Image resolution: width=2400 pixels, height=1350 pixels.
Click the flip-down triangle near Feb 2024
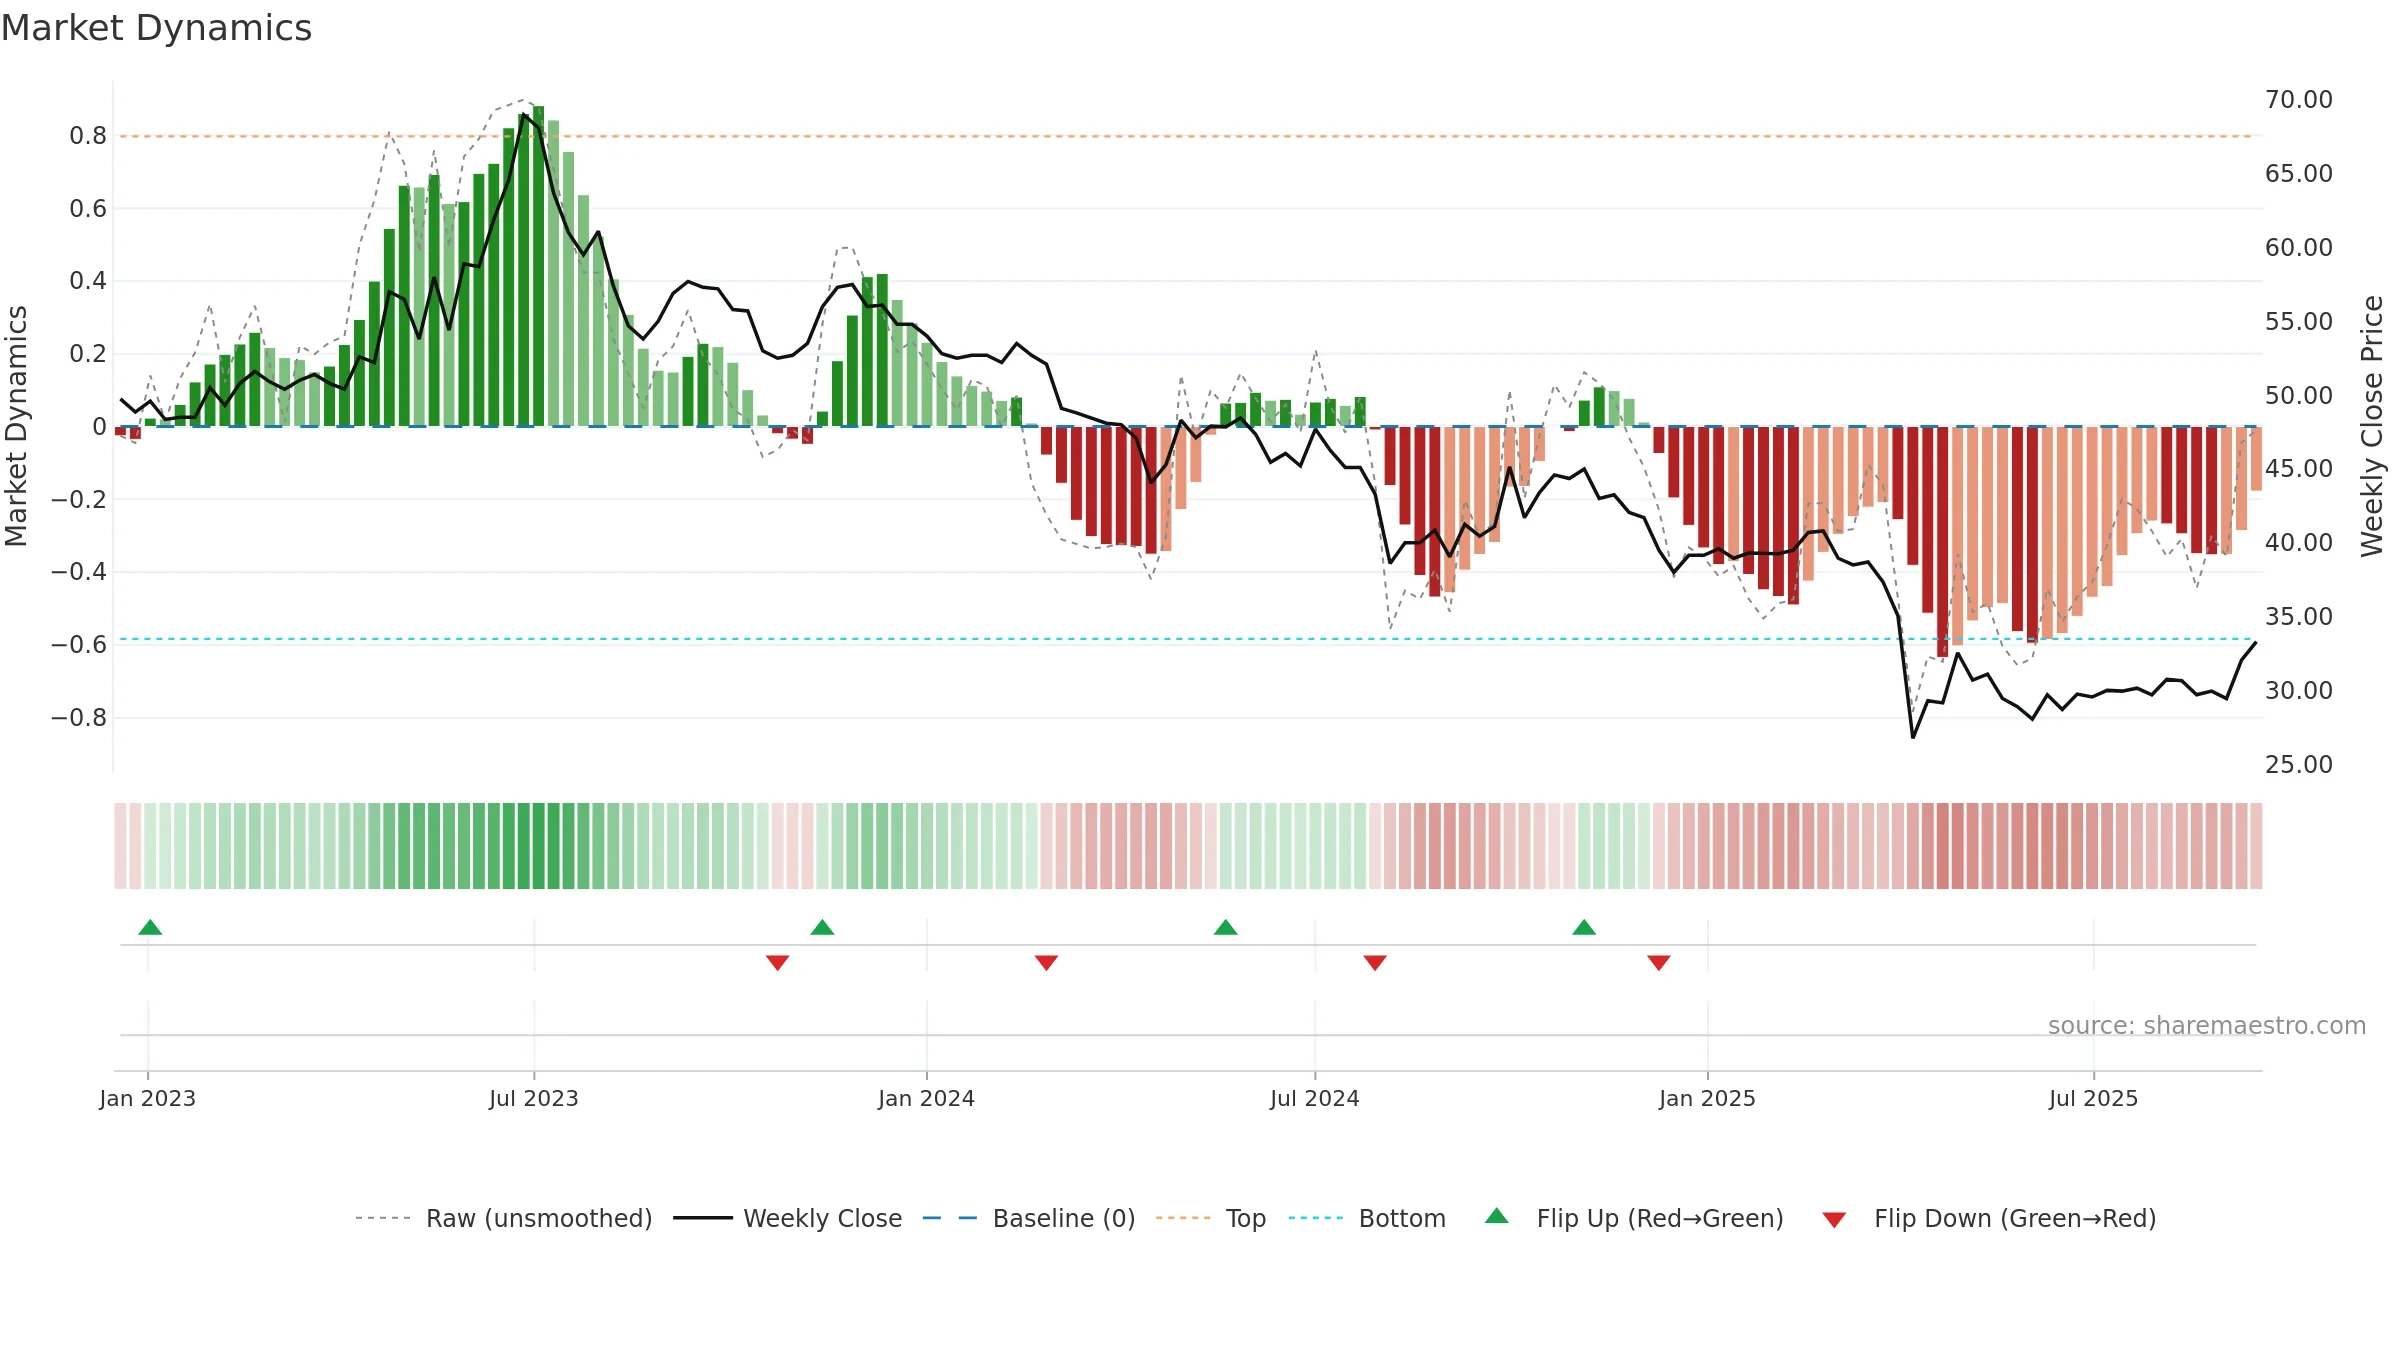(x=1047, y=962)
